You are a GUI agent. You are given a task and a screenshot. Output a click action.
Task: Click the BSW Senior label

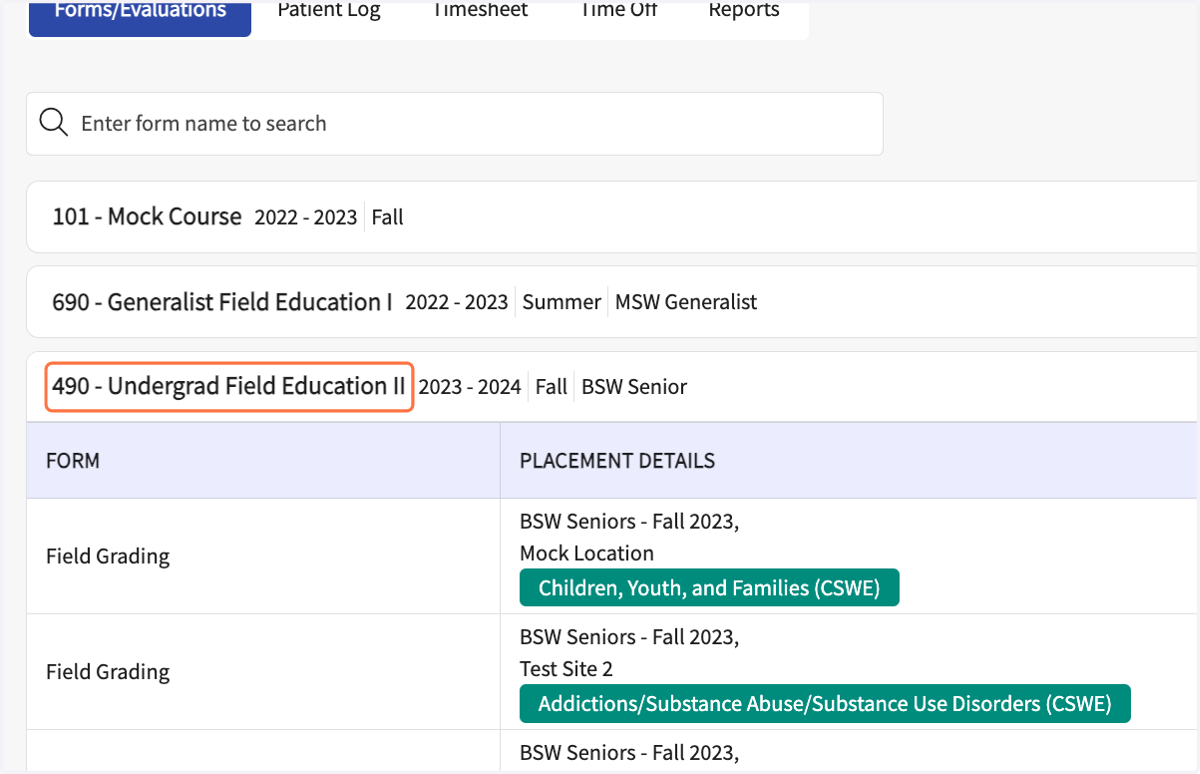(634, 387)
